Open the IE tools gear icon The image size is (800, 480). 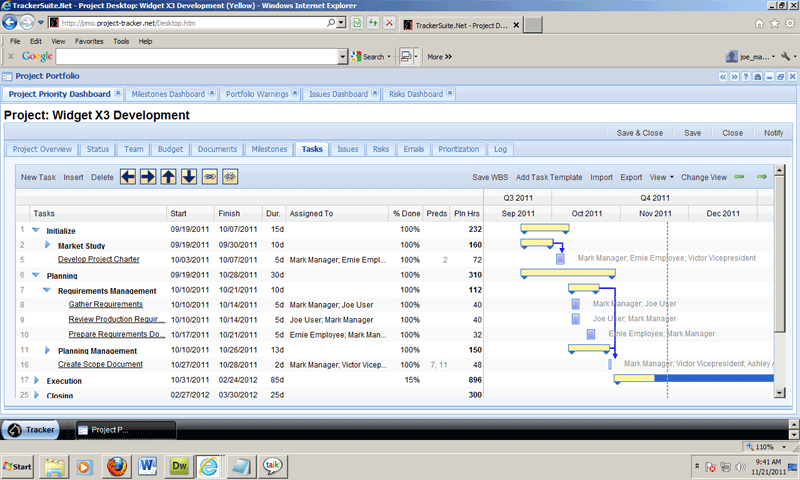click(x=790, y=23)
